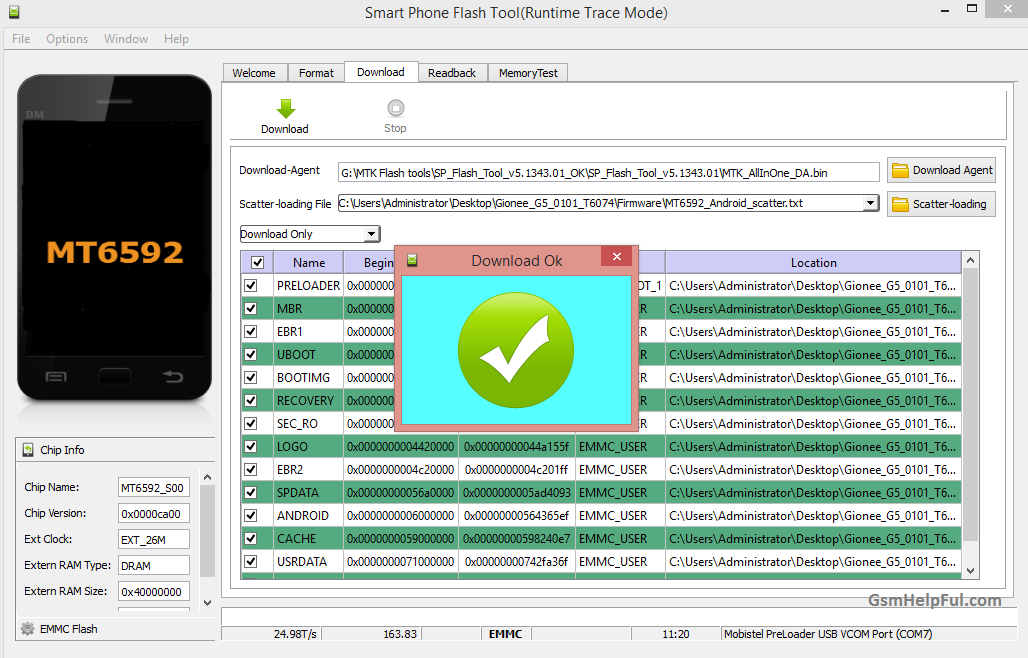Click the folder icon on Scatter-loading button
The image size is (1028, 658).
[900, 204]
